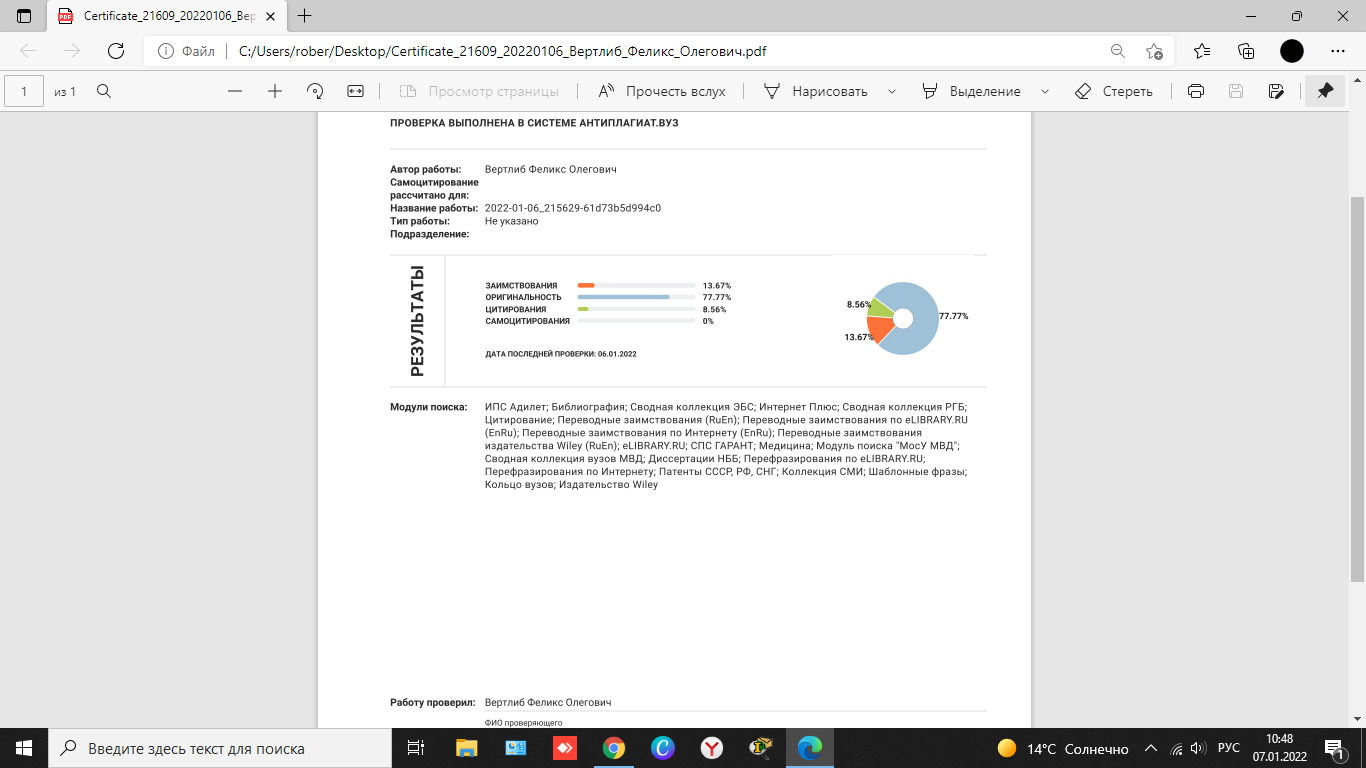Click the 77.77% label next to pie chart
Viewport: 1366px width, 768px height.
point(954,316)
